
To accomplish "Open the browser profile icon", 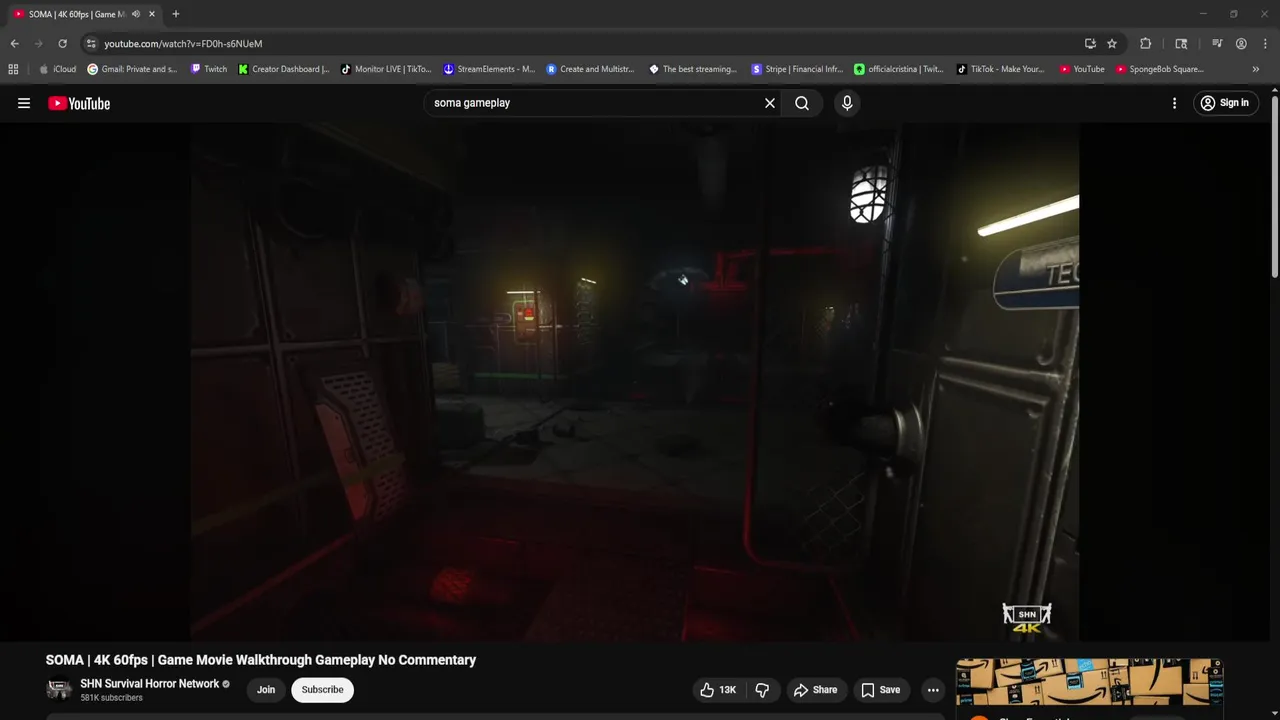I will click(1241, 44).
